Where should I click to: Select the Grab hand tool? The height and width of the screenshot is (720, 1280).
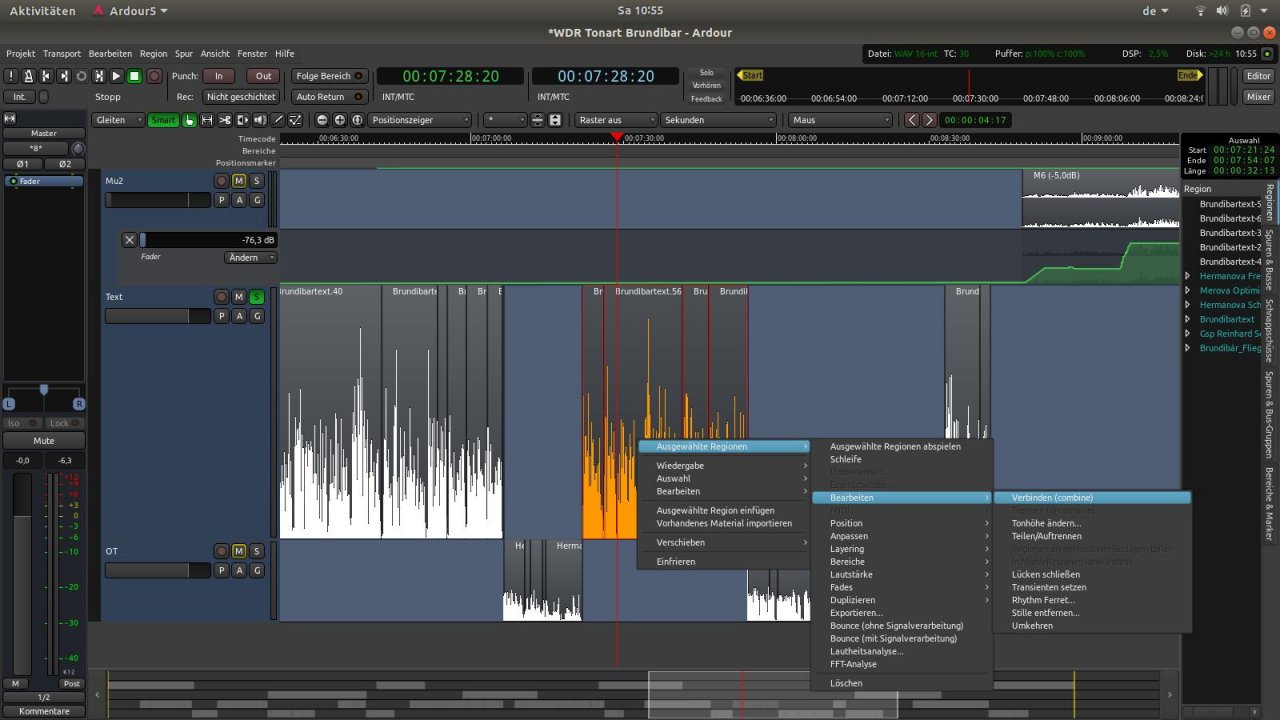coord(190,120)
